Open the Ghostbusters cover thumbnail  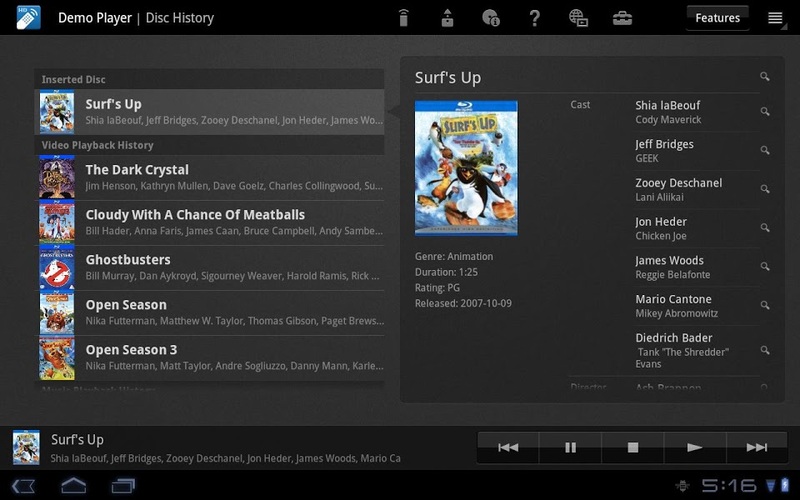57,267
